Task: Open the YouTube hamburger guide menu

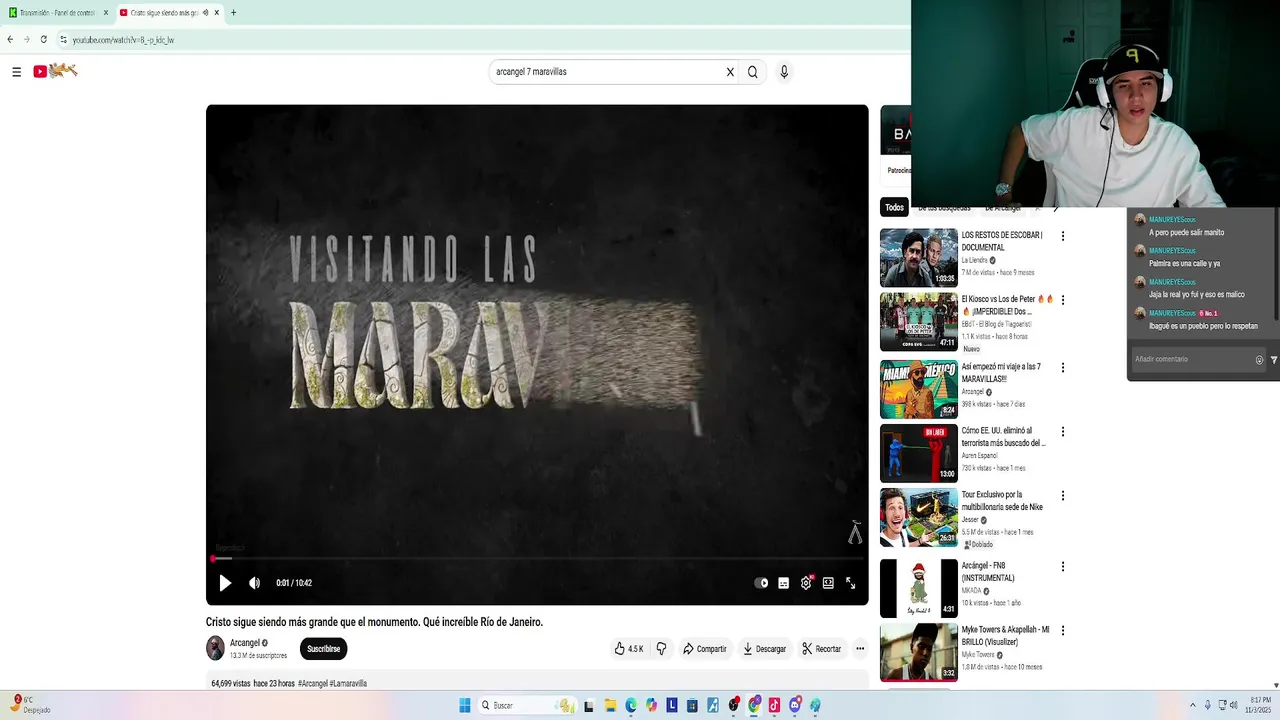Action: [16, 72]
